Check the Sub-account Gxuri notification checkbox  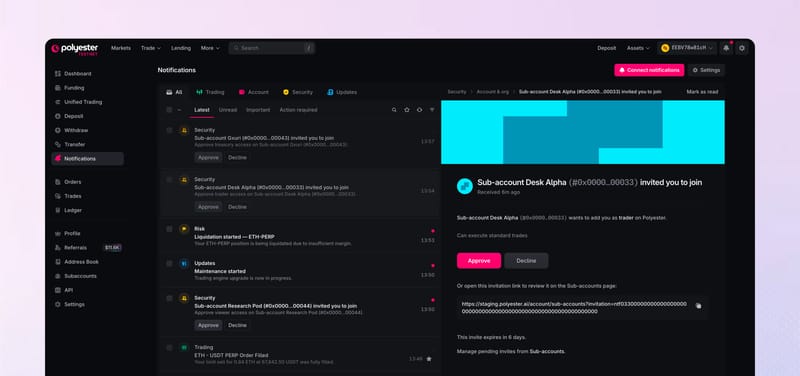pyautogui.click(x=169, y=130)
